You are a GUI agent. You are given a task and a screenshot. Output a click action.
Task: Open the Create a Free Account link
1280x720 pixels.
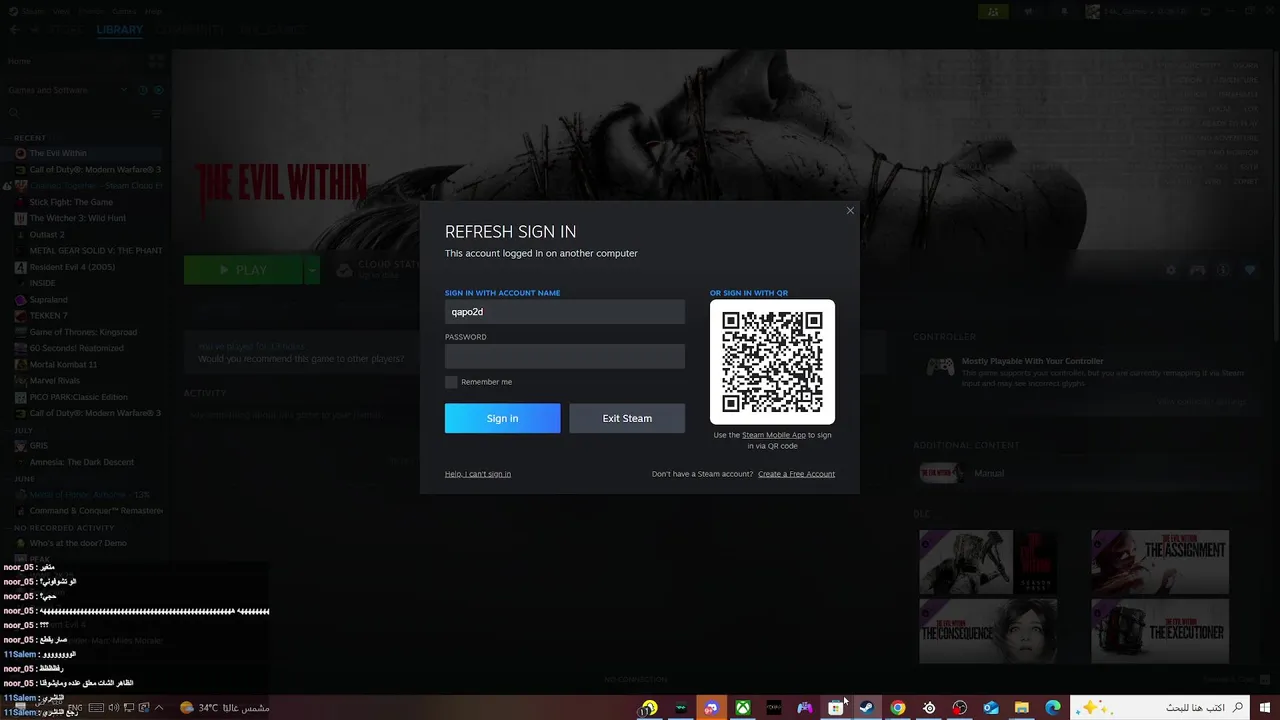click(796, 474)
